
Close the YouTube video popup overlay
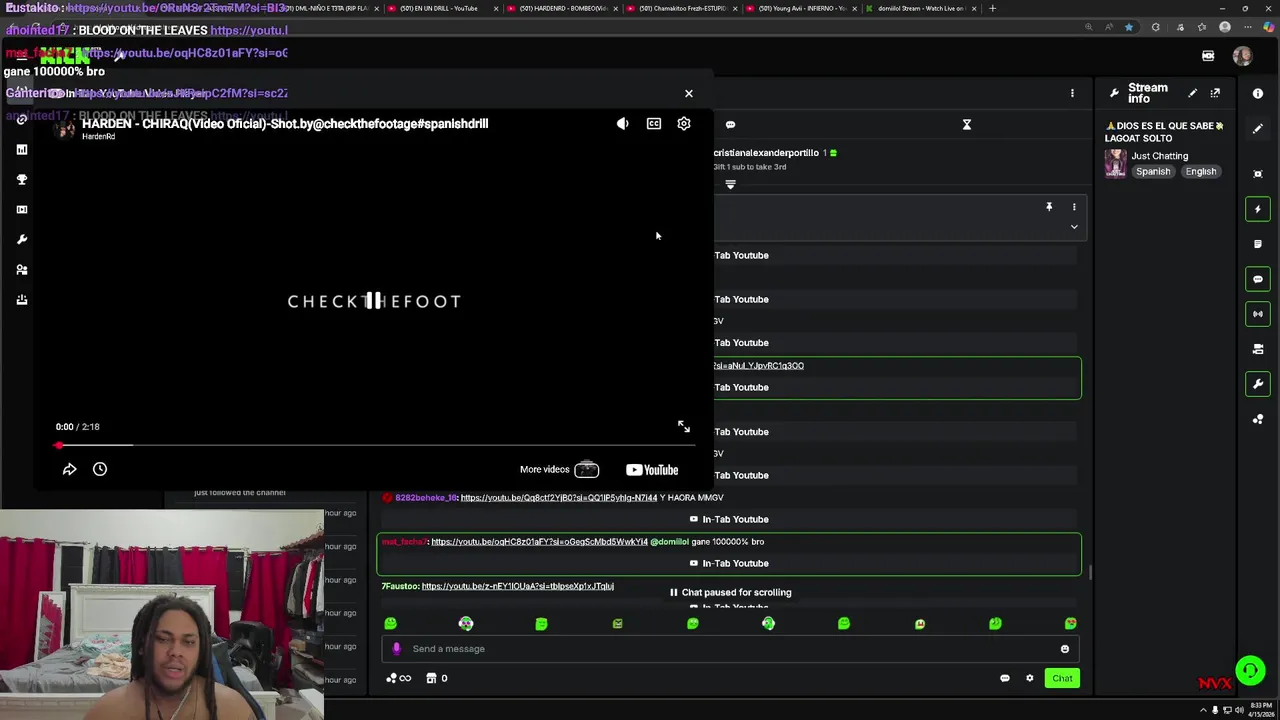pyautogui.click(x=688, y=93)
